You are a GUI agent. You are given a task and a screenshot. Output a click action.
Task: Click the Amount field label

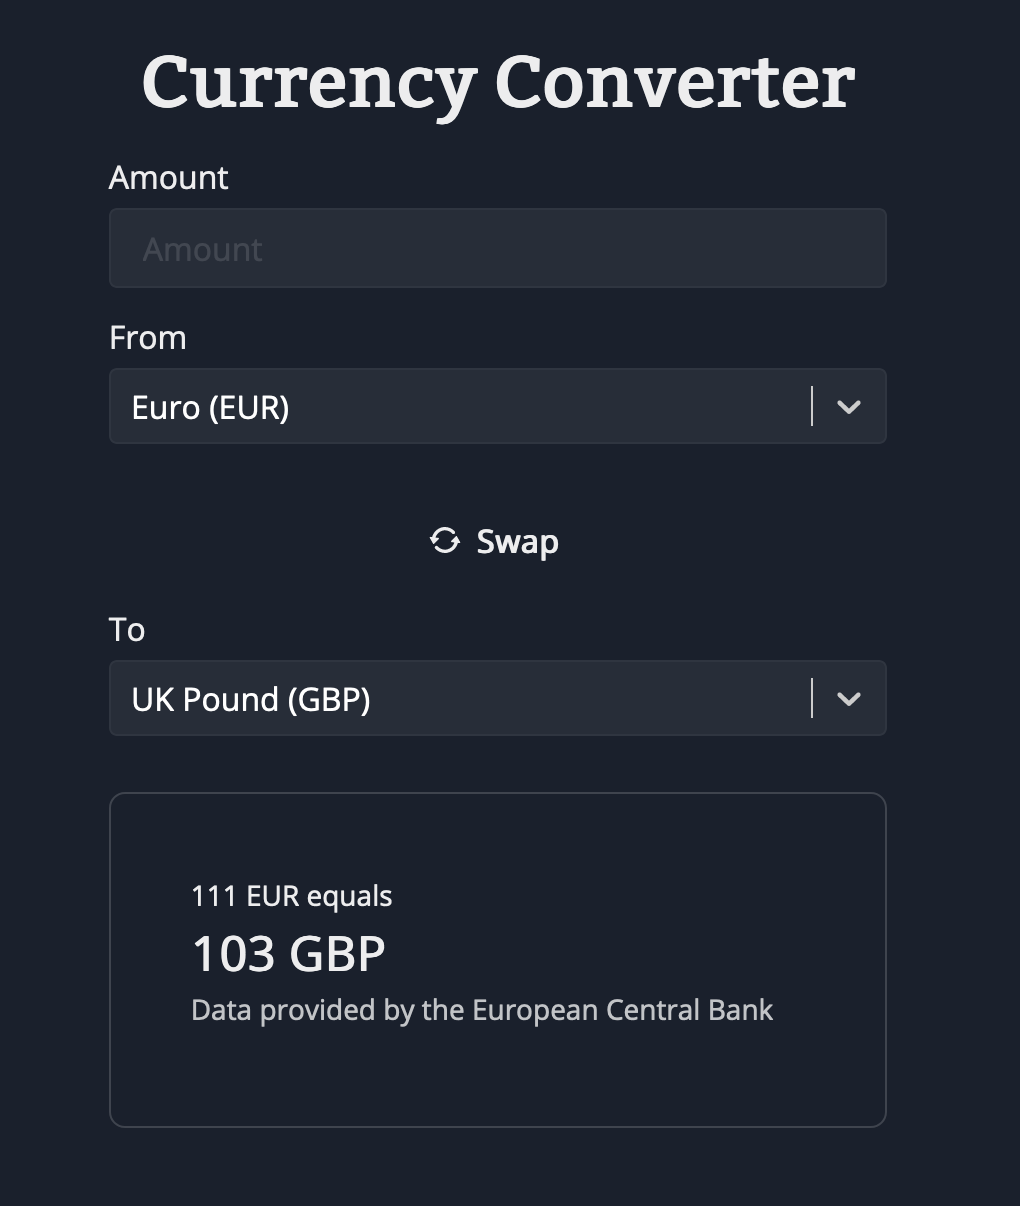[x=169, y=178]
